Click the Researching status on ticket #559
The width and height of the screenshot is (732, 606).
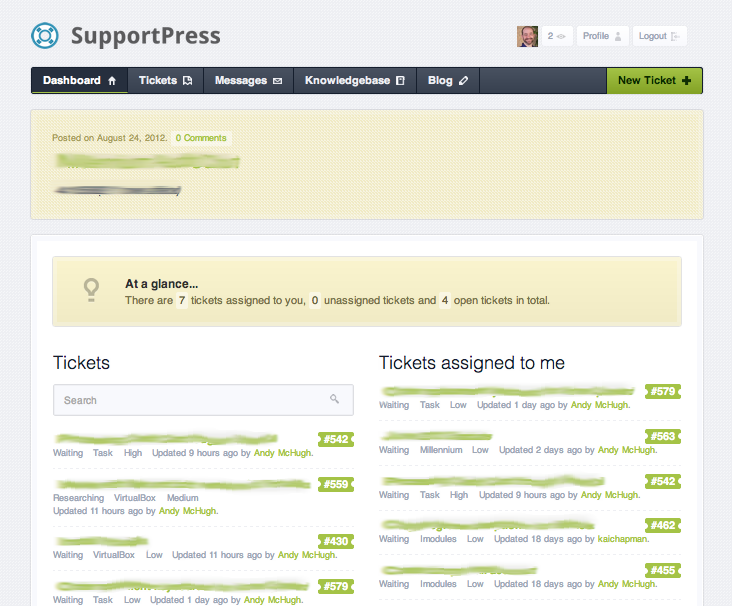pos(78,498)
